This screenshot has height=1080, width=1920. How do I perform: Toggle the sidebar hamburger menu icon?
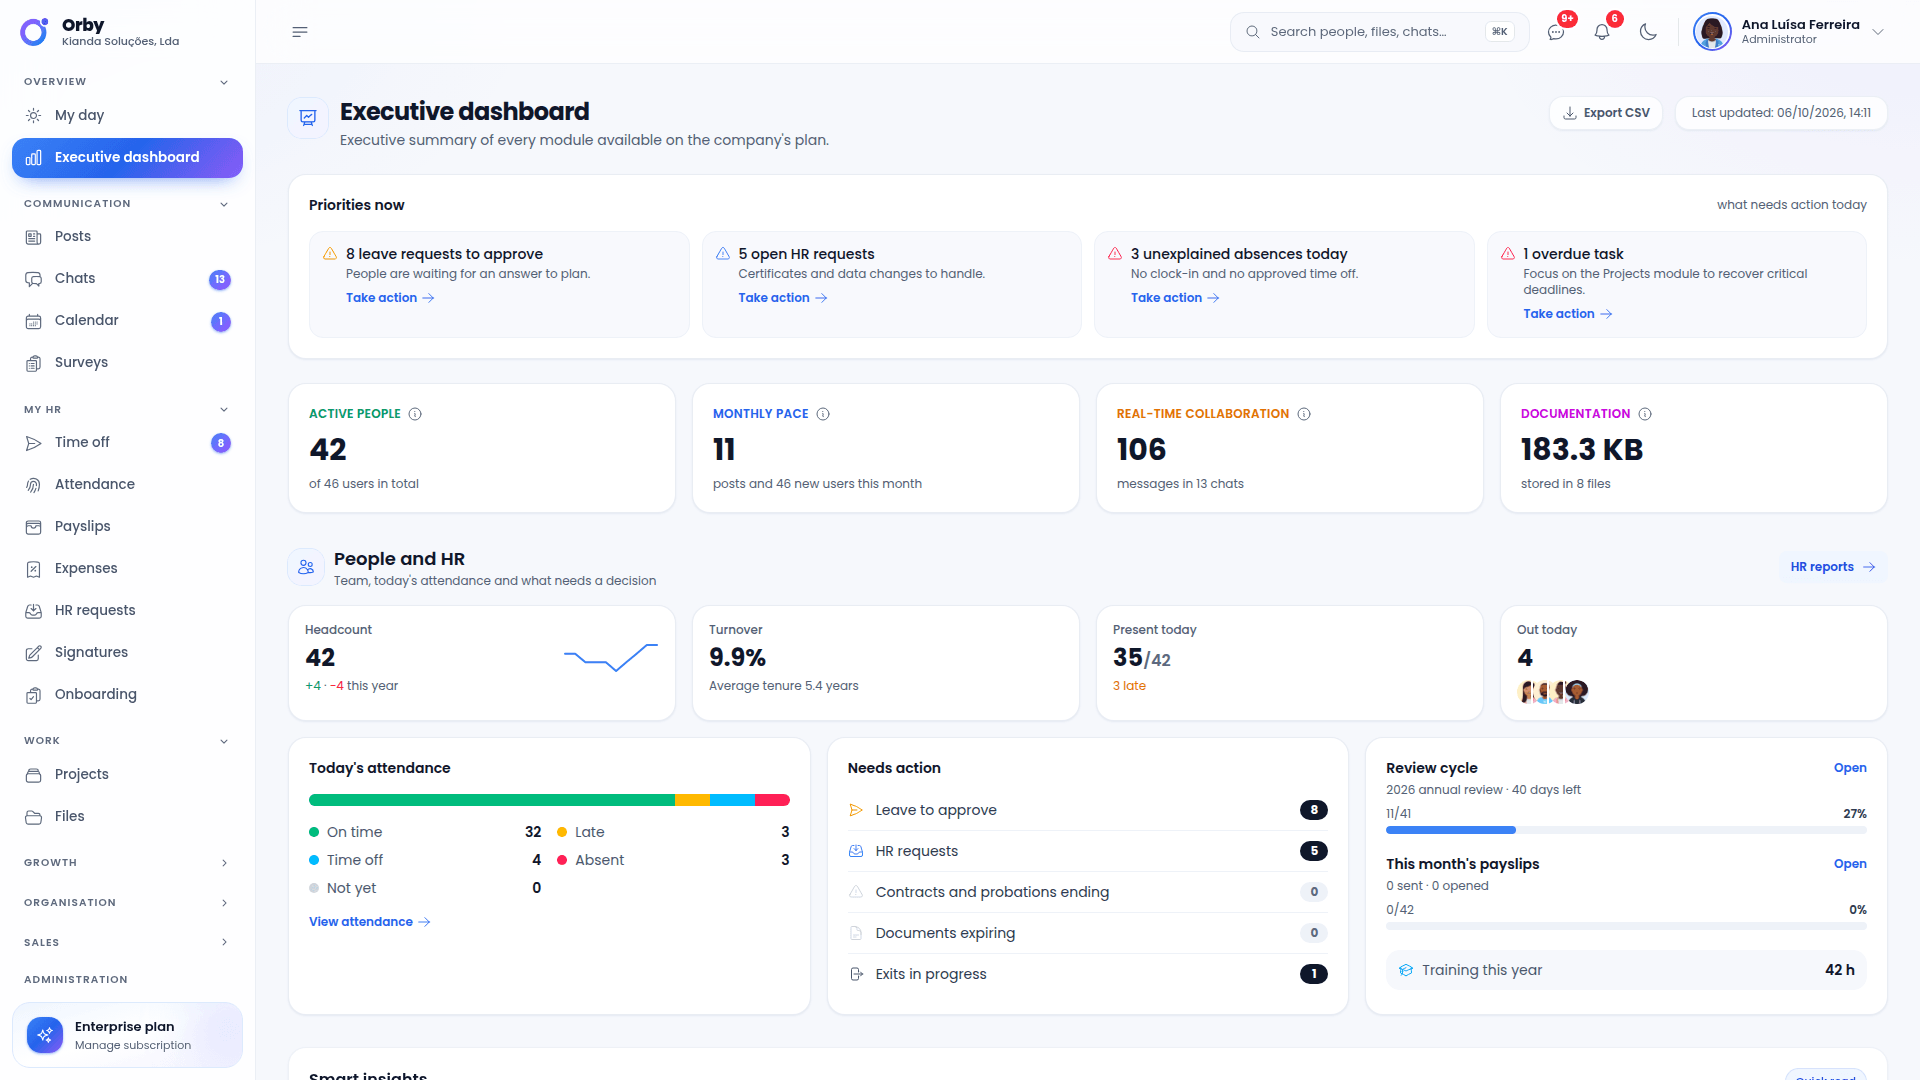pyautogui.click(x=300, y=32)
